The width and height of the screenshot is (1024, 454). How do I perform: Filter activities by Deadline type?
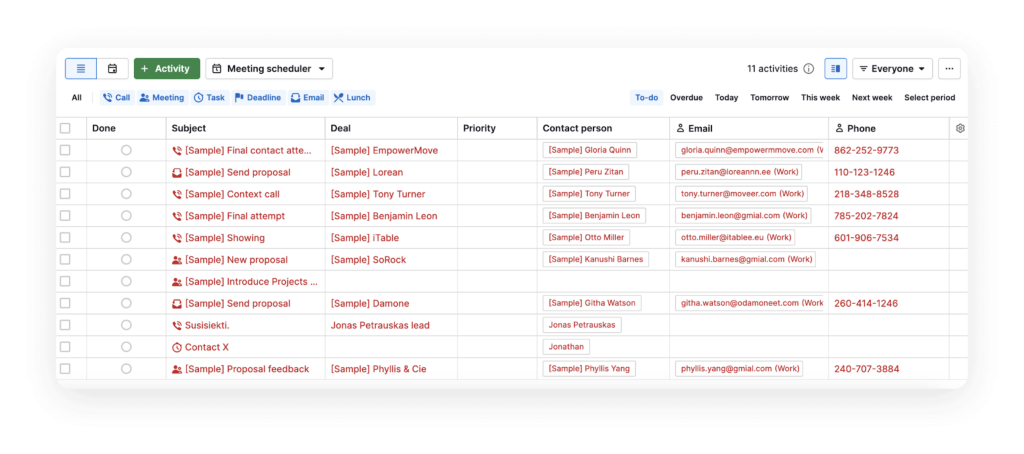pyautogui.click(x=258, y=98)
